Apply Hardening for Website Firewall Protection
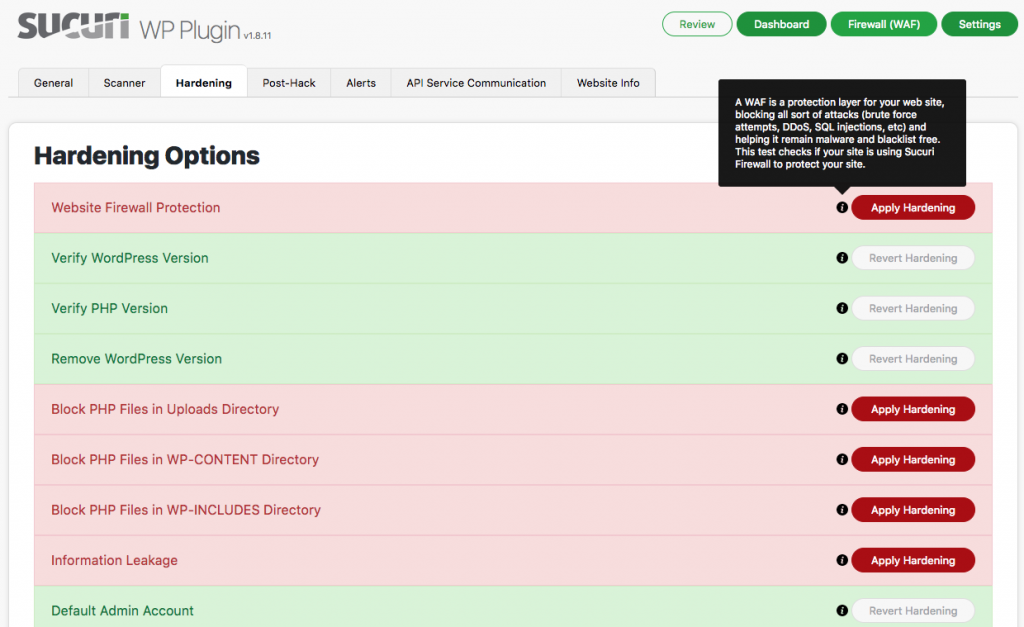 tap(913, 208)
